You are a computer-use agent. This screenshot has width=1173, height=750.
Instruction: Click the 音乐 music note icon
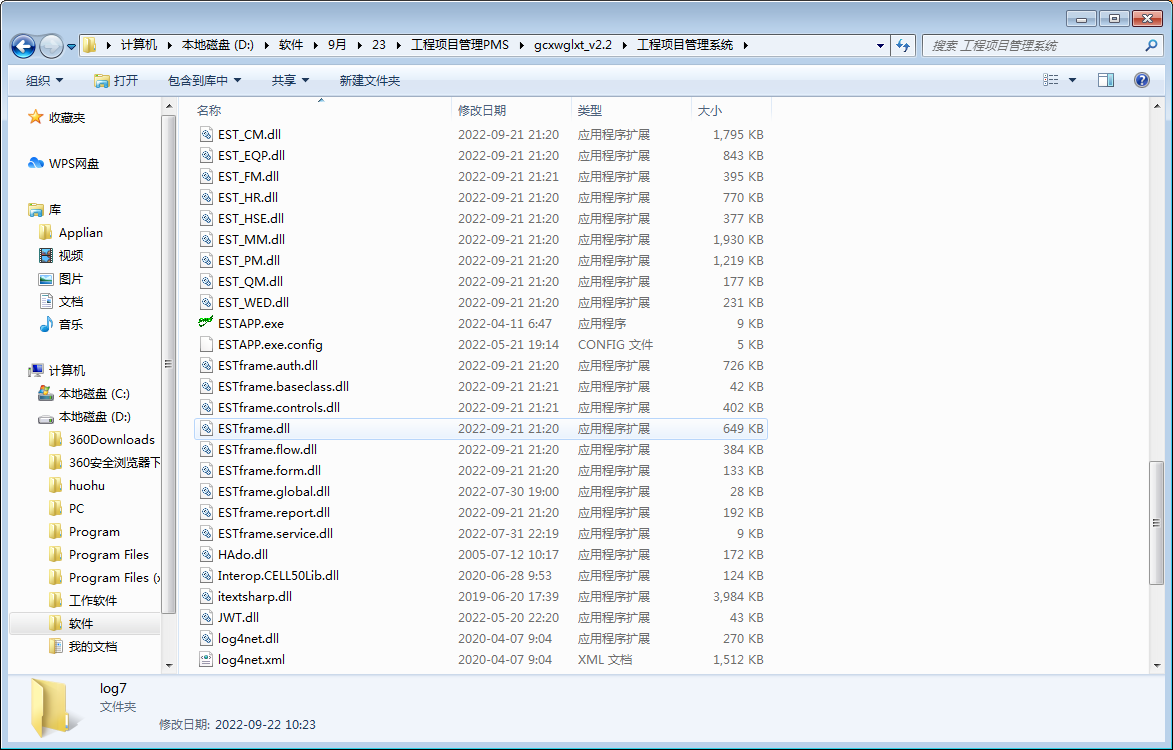pyautogui.click(x=46, y=325)
